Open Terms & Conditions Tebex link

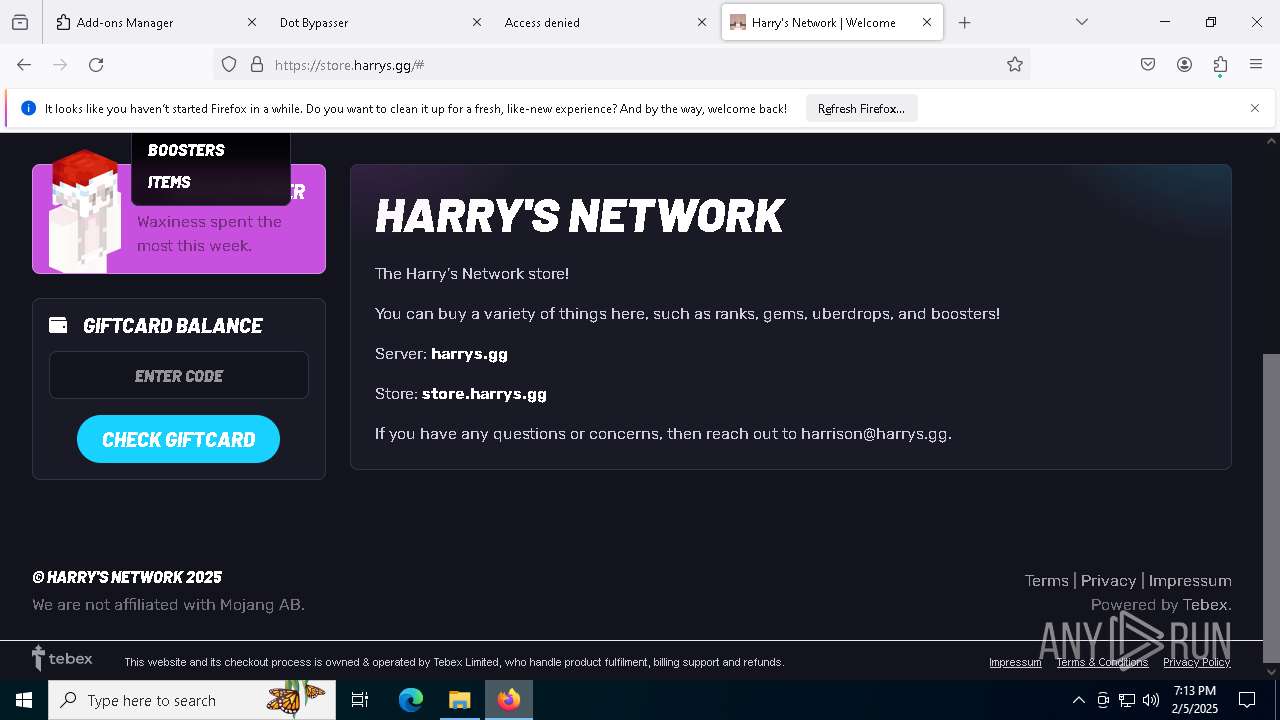coord(1102,662)
